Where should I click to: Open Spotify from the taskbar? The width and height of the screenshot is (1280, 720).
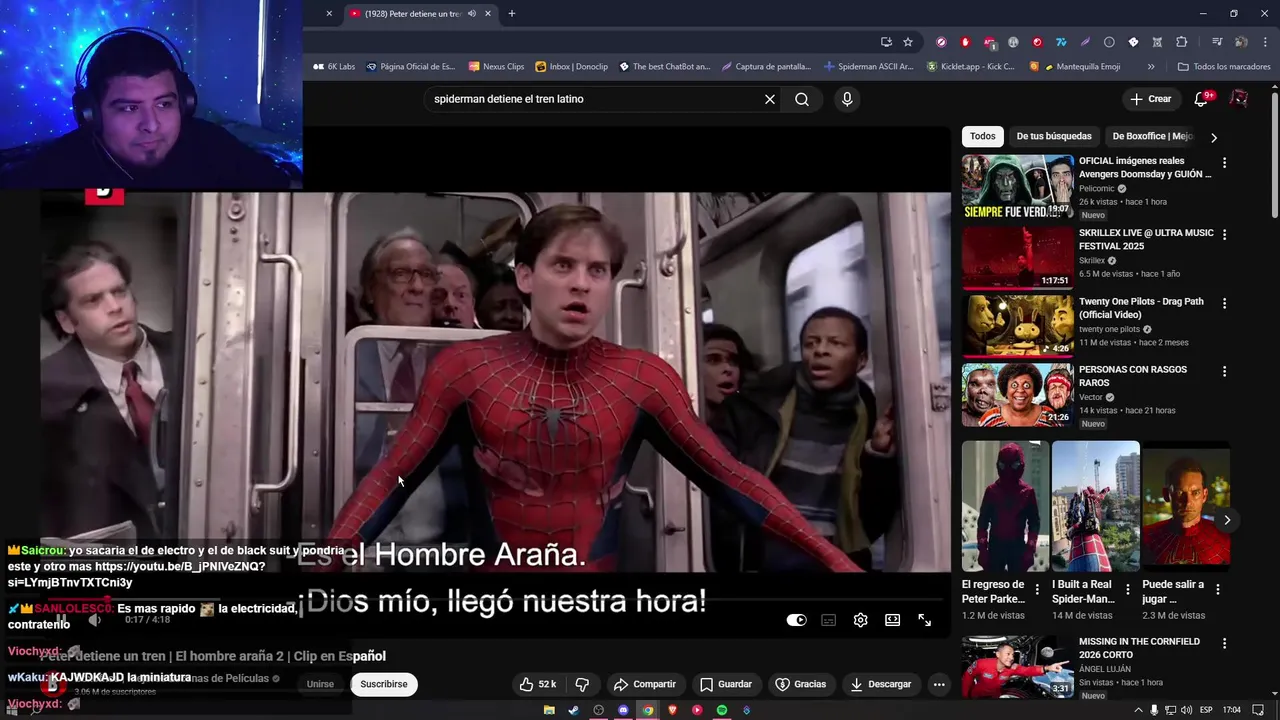[x=721, y=710]
